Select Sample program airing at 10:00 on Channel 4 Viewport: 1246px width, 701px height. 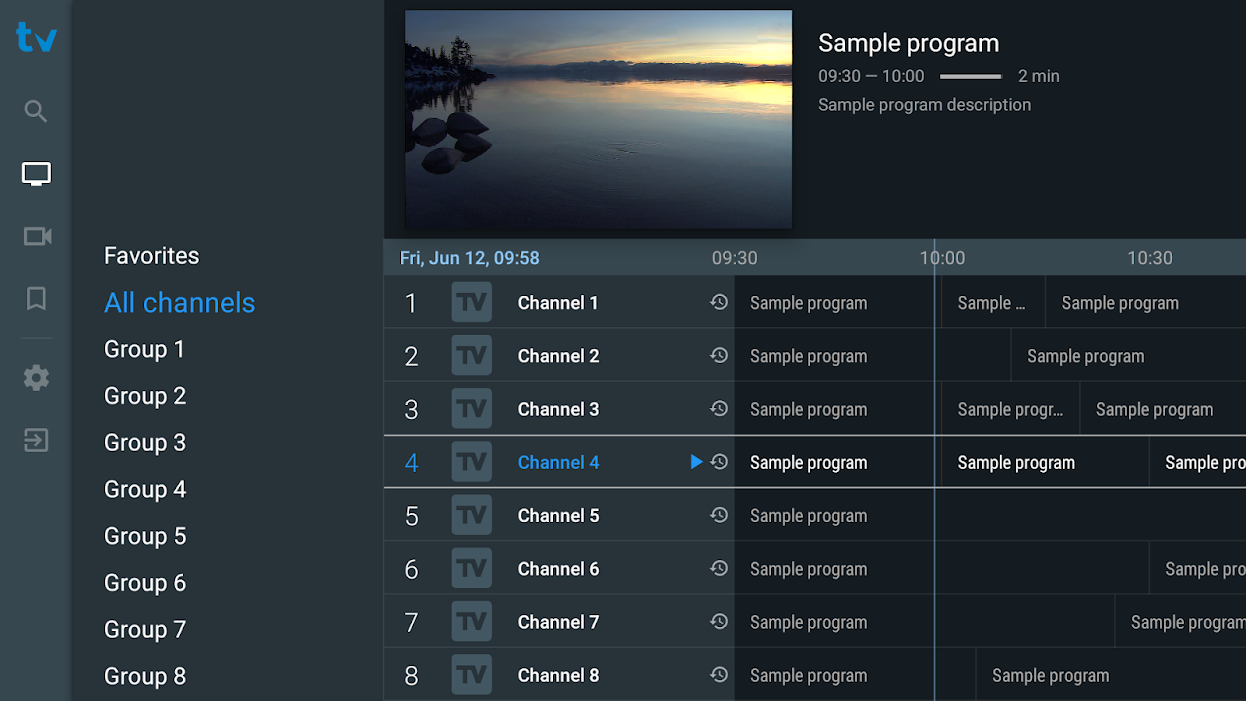tap(1044, 461)
